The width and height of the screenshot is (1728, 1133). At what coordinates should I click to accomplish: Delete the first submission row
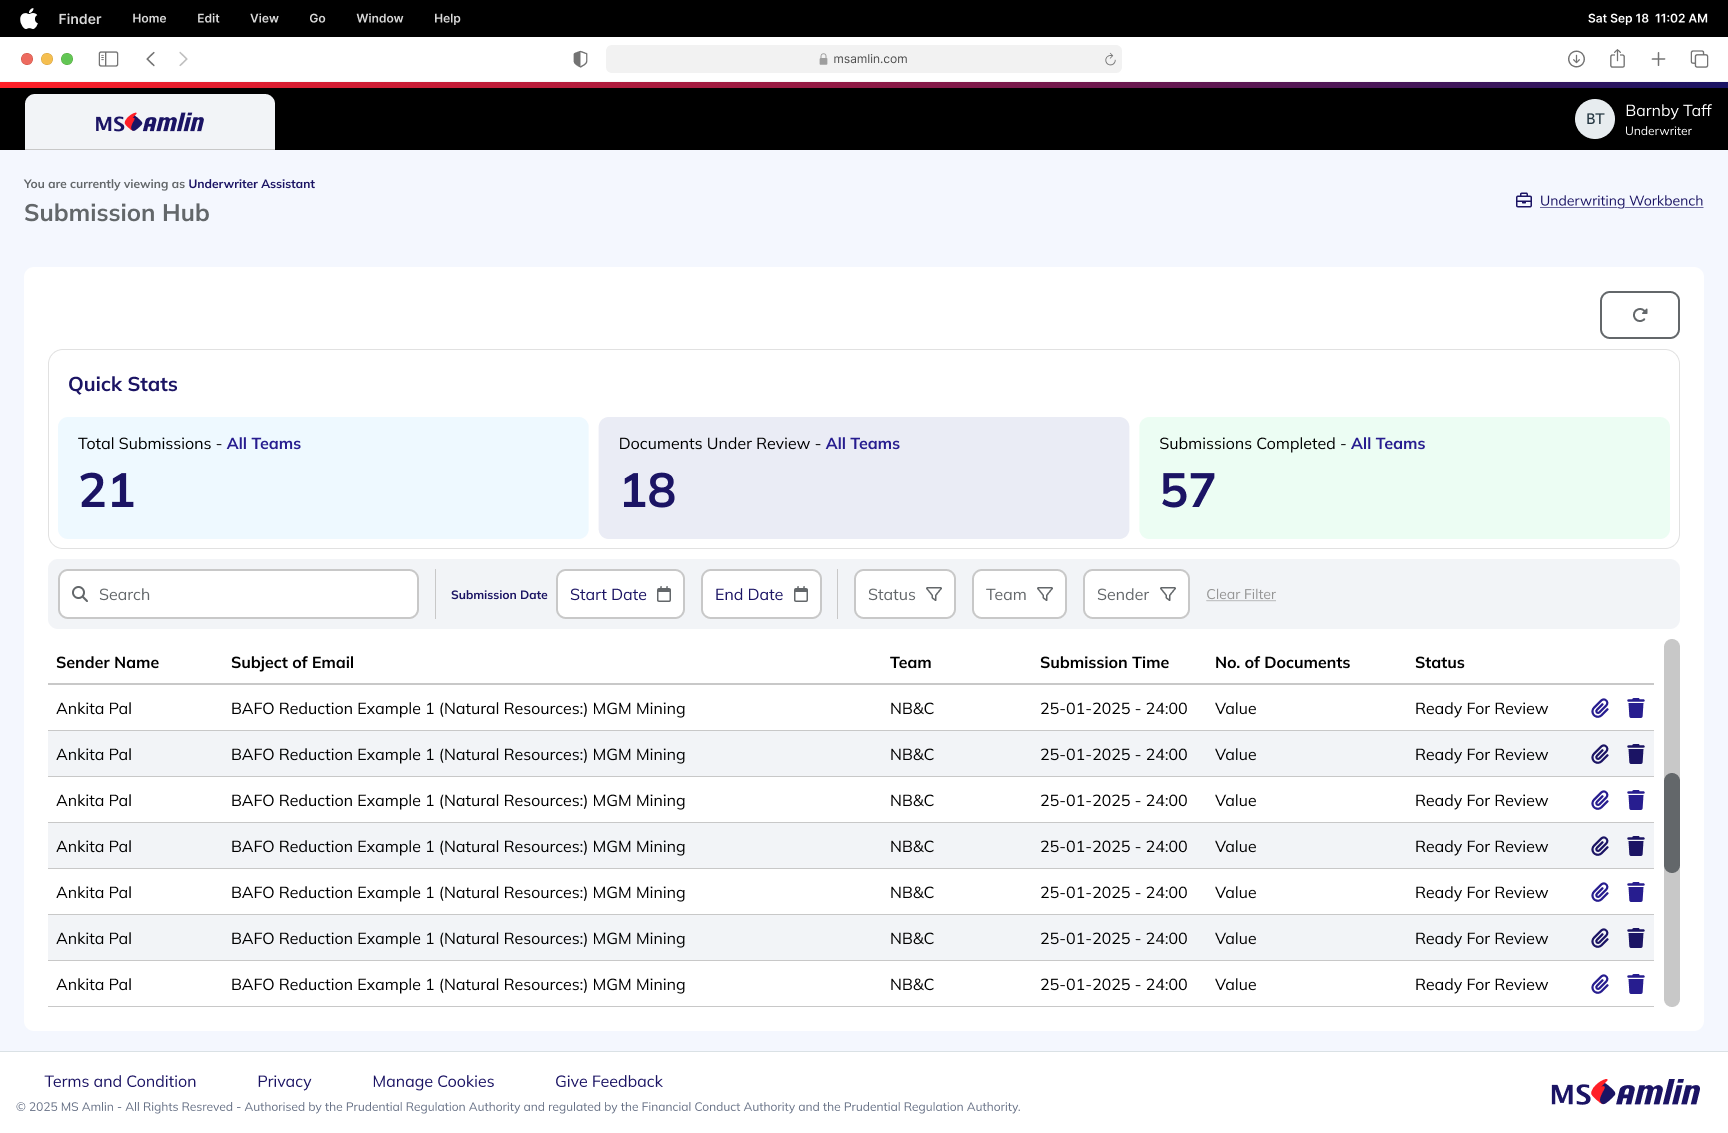click(x=1636, y=708)
